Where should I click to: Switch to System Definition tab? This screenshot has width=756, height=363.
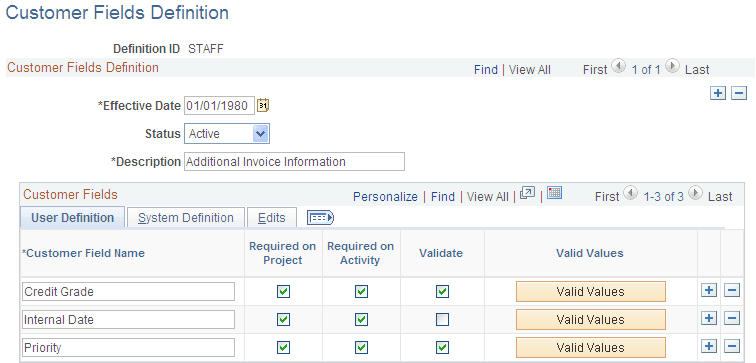click(186, 218)
